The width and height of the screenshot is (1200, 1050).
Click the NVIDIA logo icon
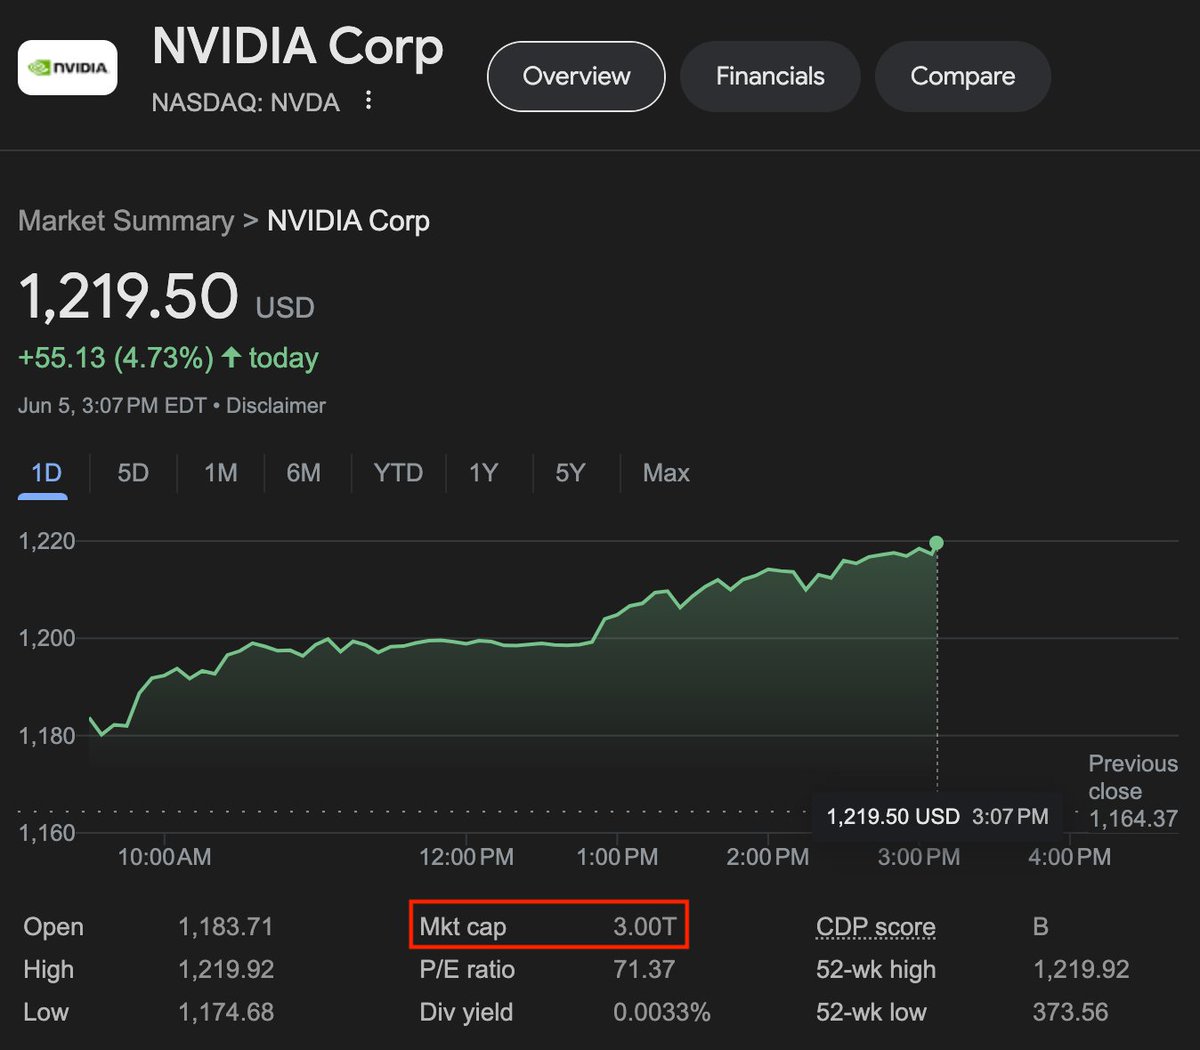point(68,68)
